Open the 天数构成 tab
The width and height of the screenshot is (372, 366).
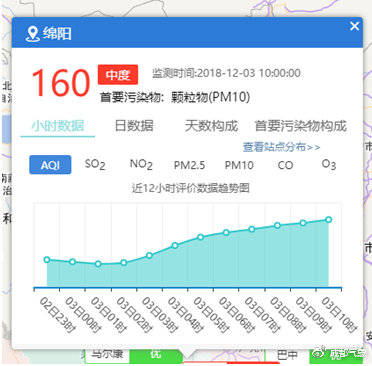tap(211, 126)
